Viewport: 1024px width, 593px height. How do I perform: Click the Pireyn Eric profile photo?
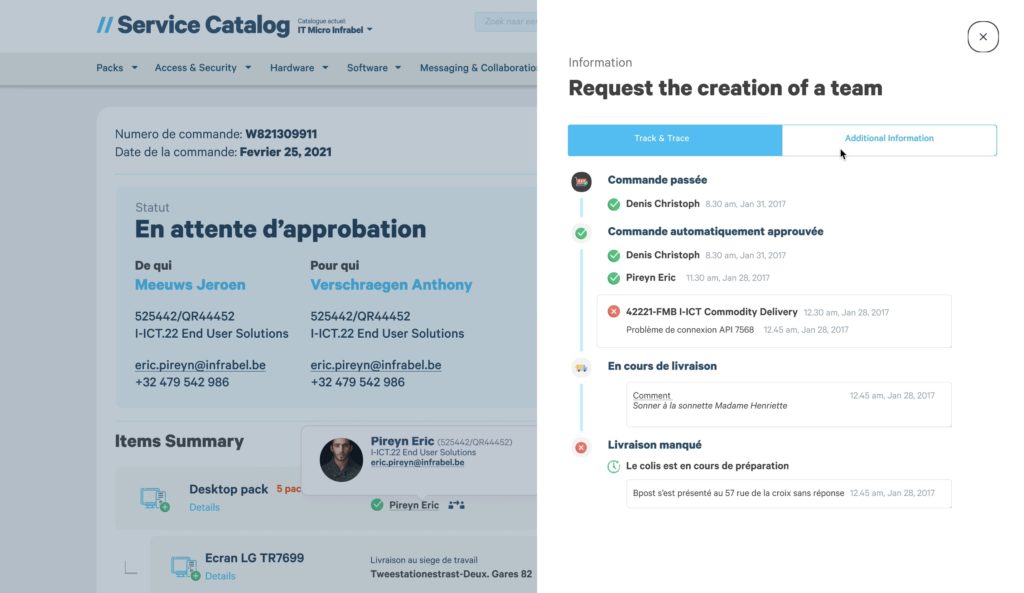coord(341,460)
